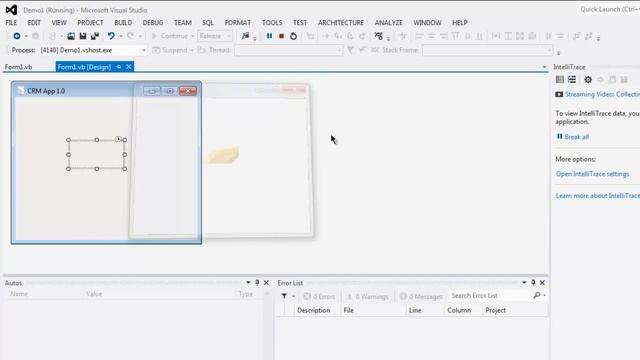The image size is (640, 360).
Task: Click the Quick Launch search box
Action: pyautogui.click(x=608, y=9)
